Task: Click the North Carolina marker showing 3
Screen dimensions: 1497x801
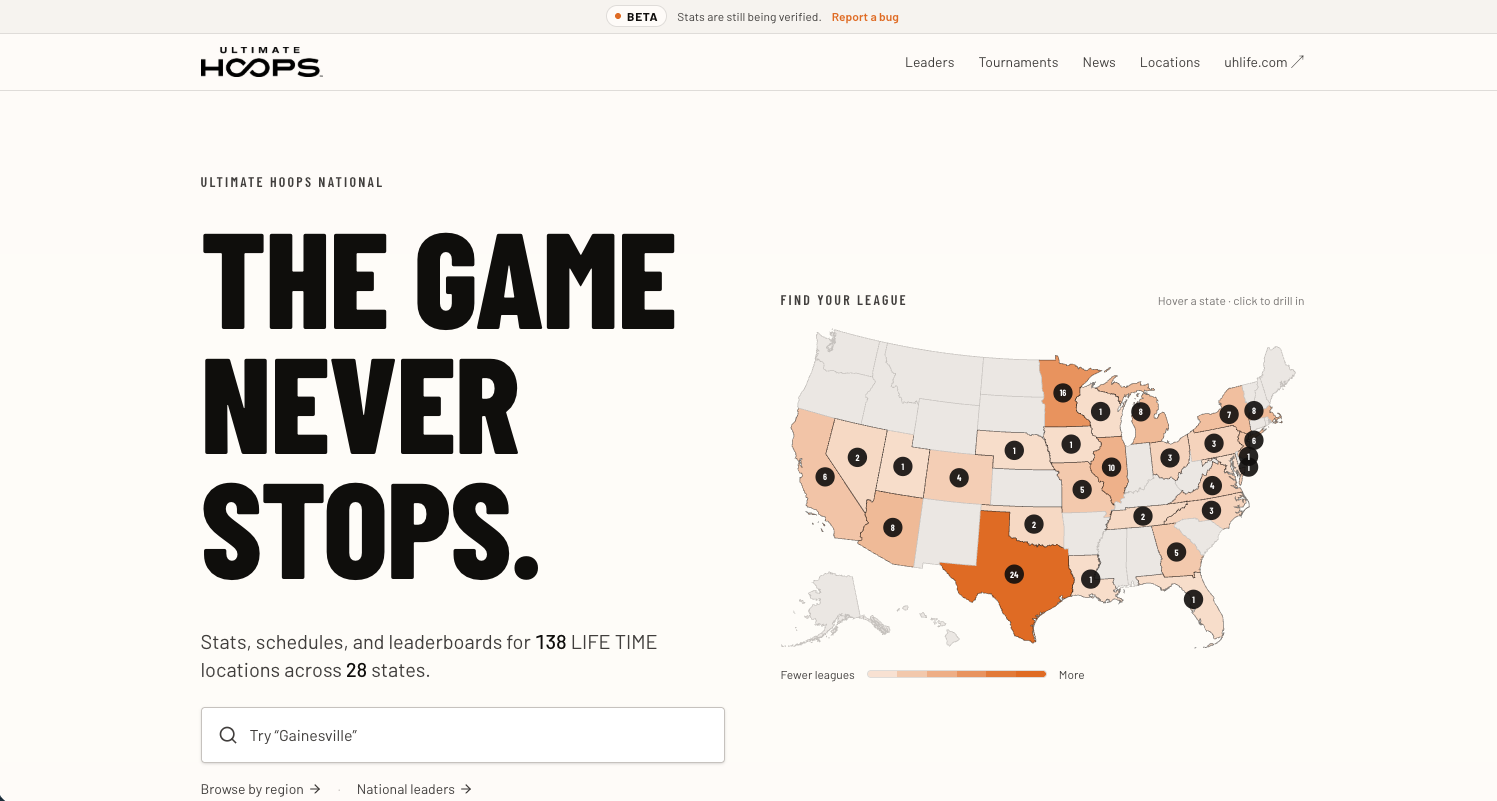Action: point(1211,510)
